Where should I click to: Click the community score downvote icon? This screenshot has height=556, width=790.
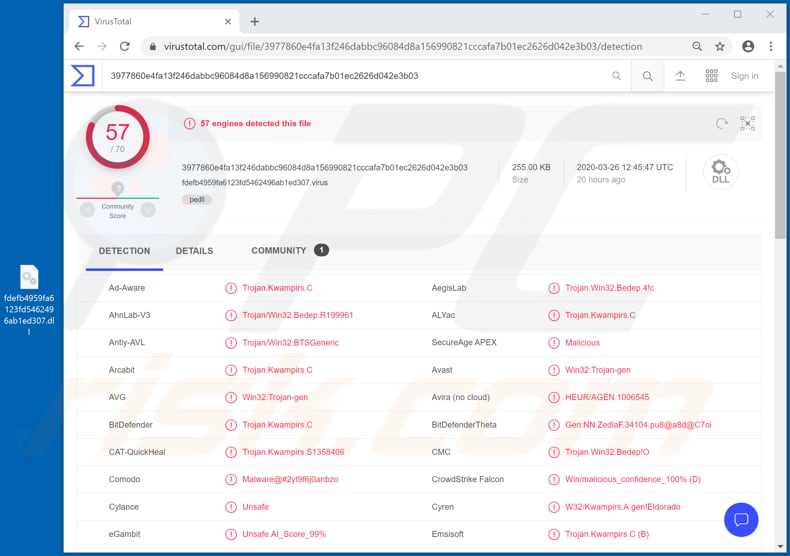click(87, 210)
